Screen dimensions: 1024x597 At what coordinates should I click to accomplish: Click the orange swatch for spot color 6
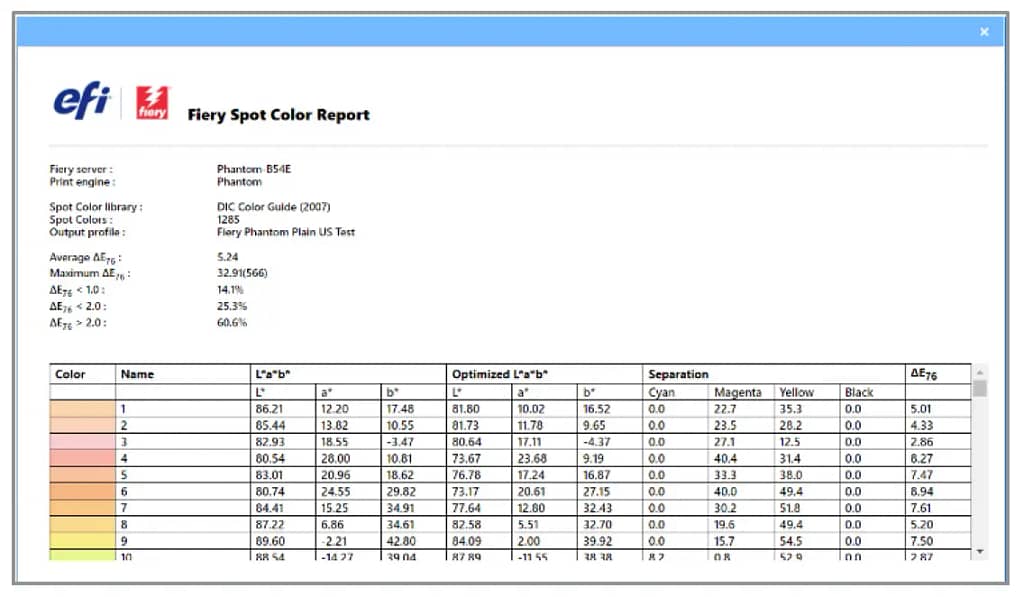pos(82,491)
